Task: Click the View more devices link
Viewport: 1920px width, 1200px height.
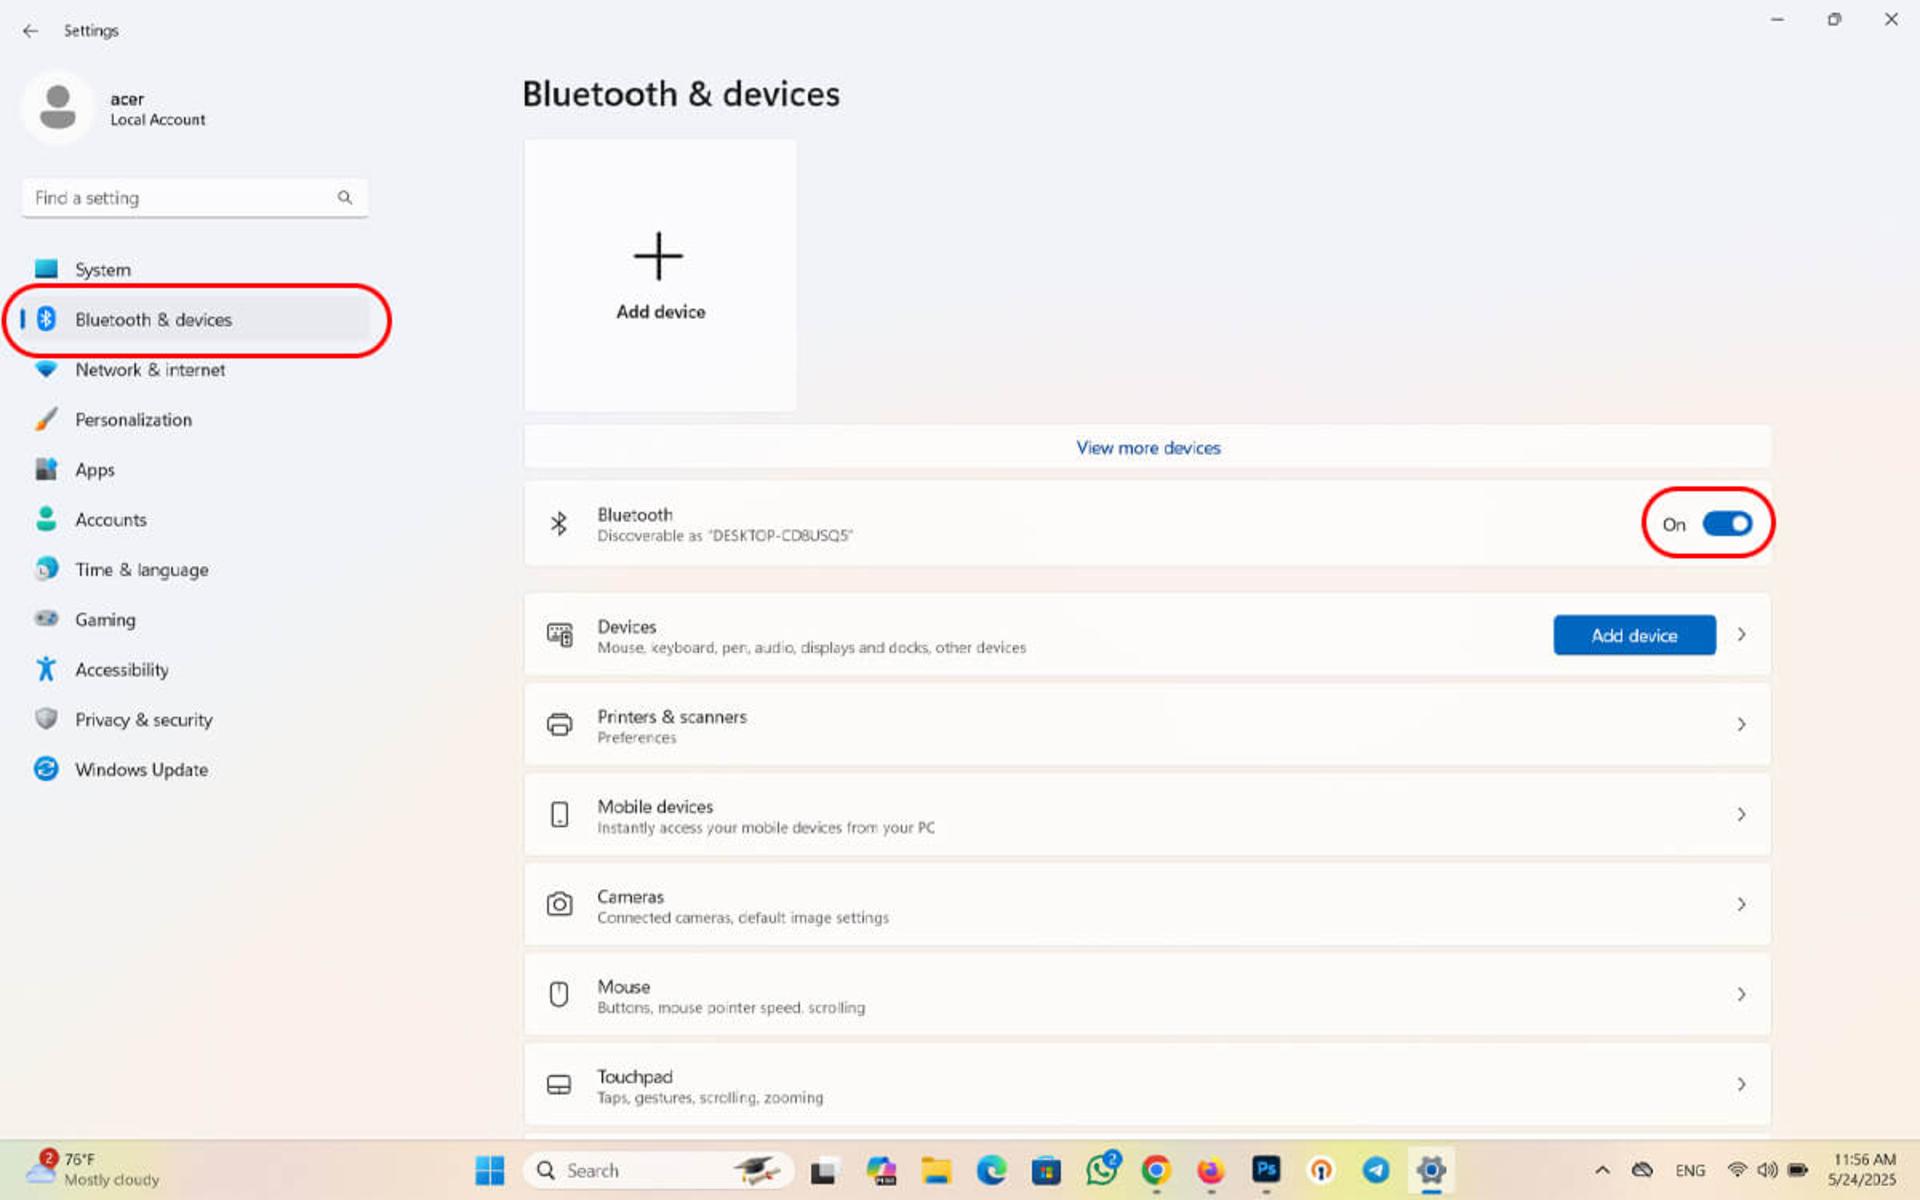Action: point(1148,448)
